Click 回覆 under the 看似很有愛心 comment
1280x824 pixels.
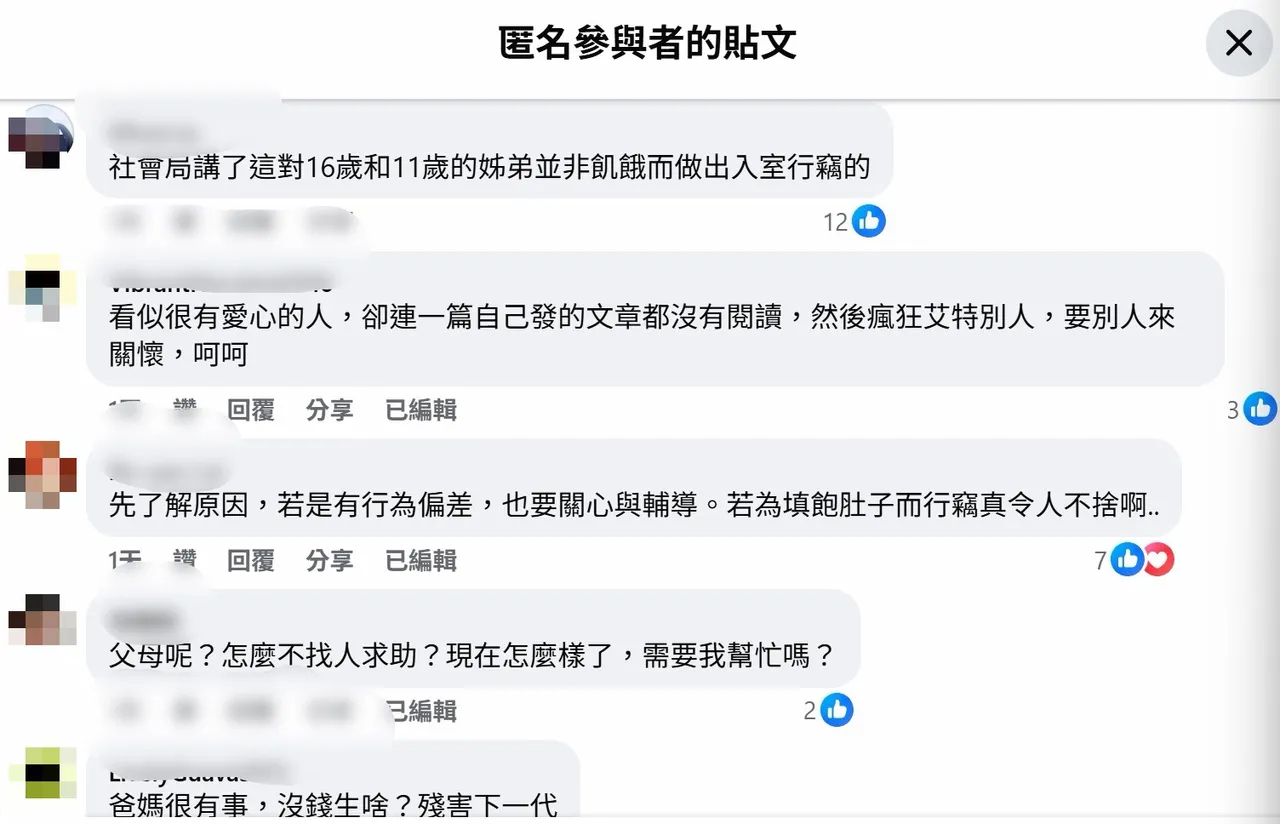[251, 409]
